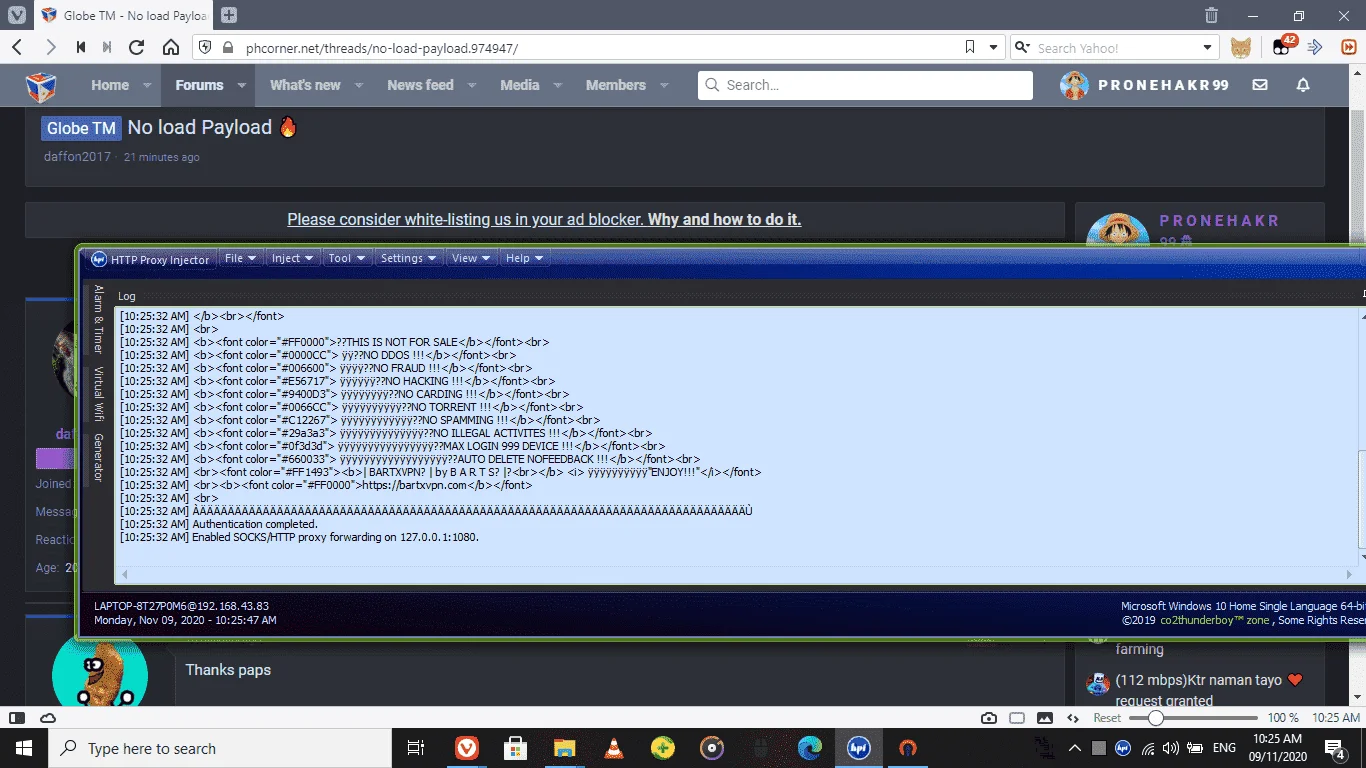1366x768 pixels.
Task: Bookmark this page
Action: coord(970,47)
